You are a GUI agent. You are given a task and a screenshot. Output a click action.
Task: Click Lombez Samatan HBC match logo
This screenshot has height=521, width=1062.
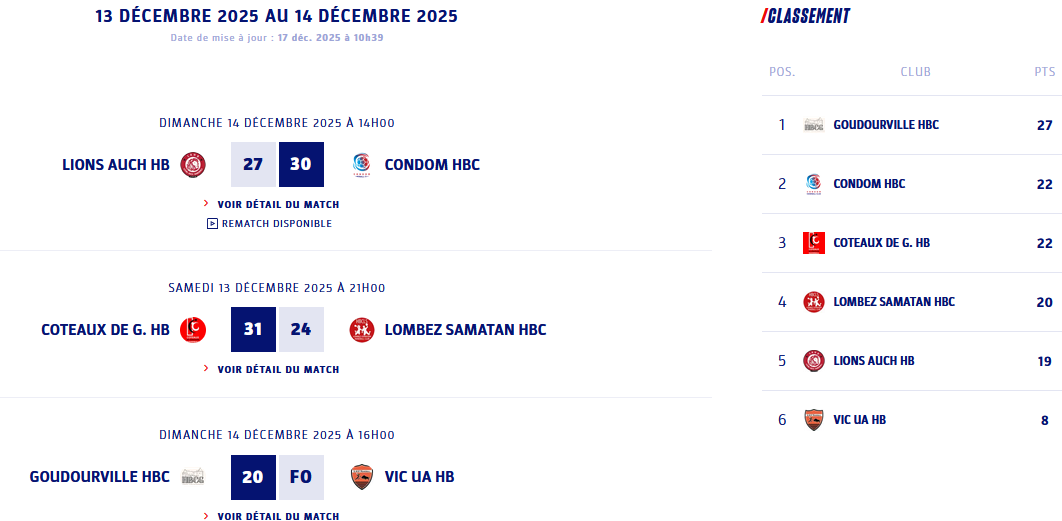[361, 330]
